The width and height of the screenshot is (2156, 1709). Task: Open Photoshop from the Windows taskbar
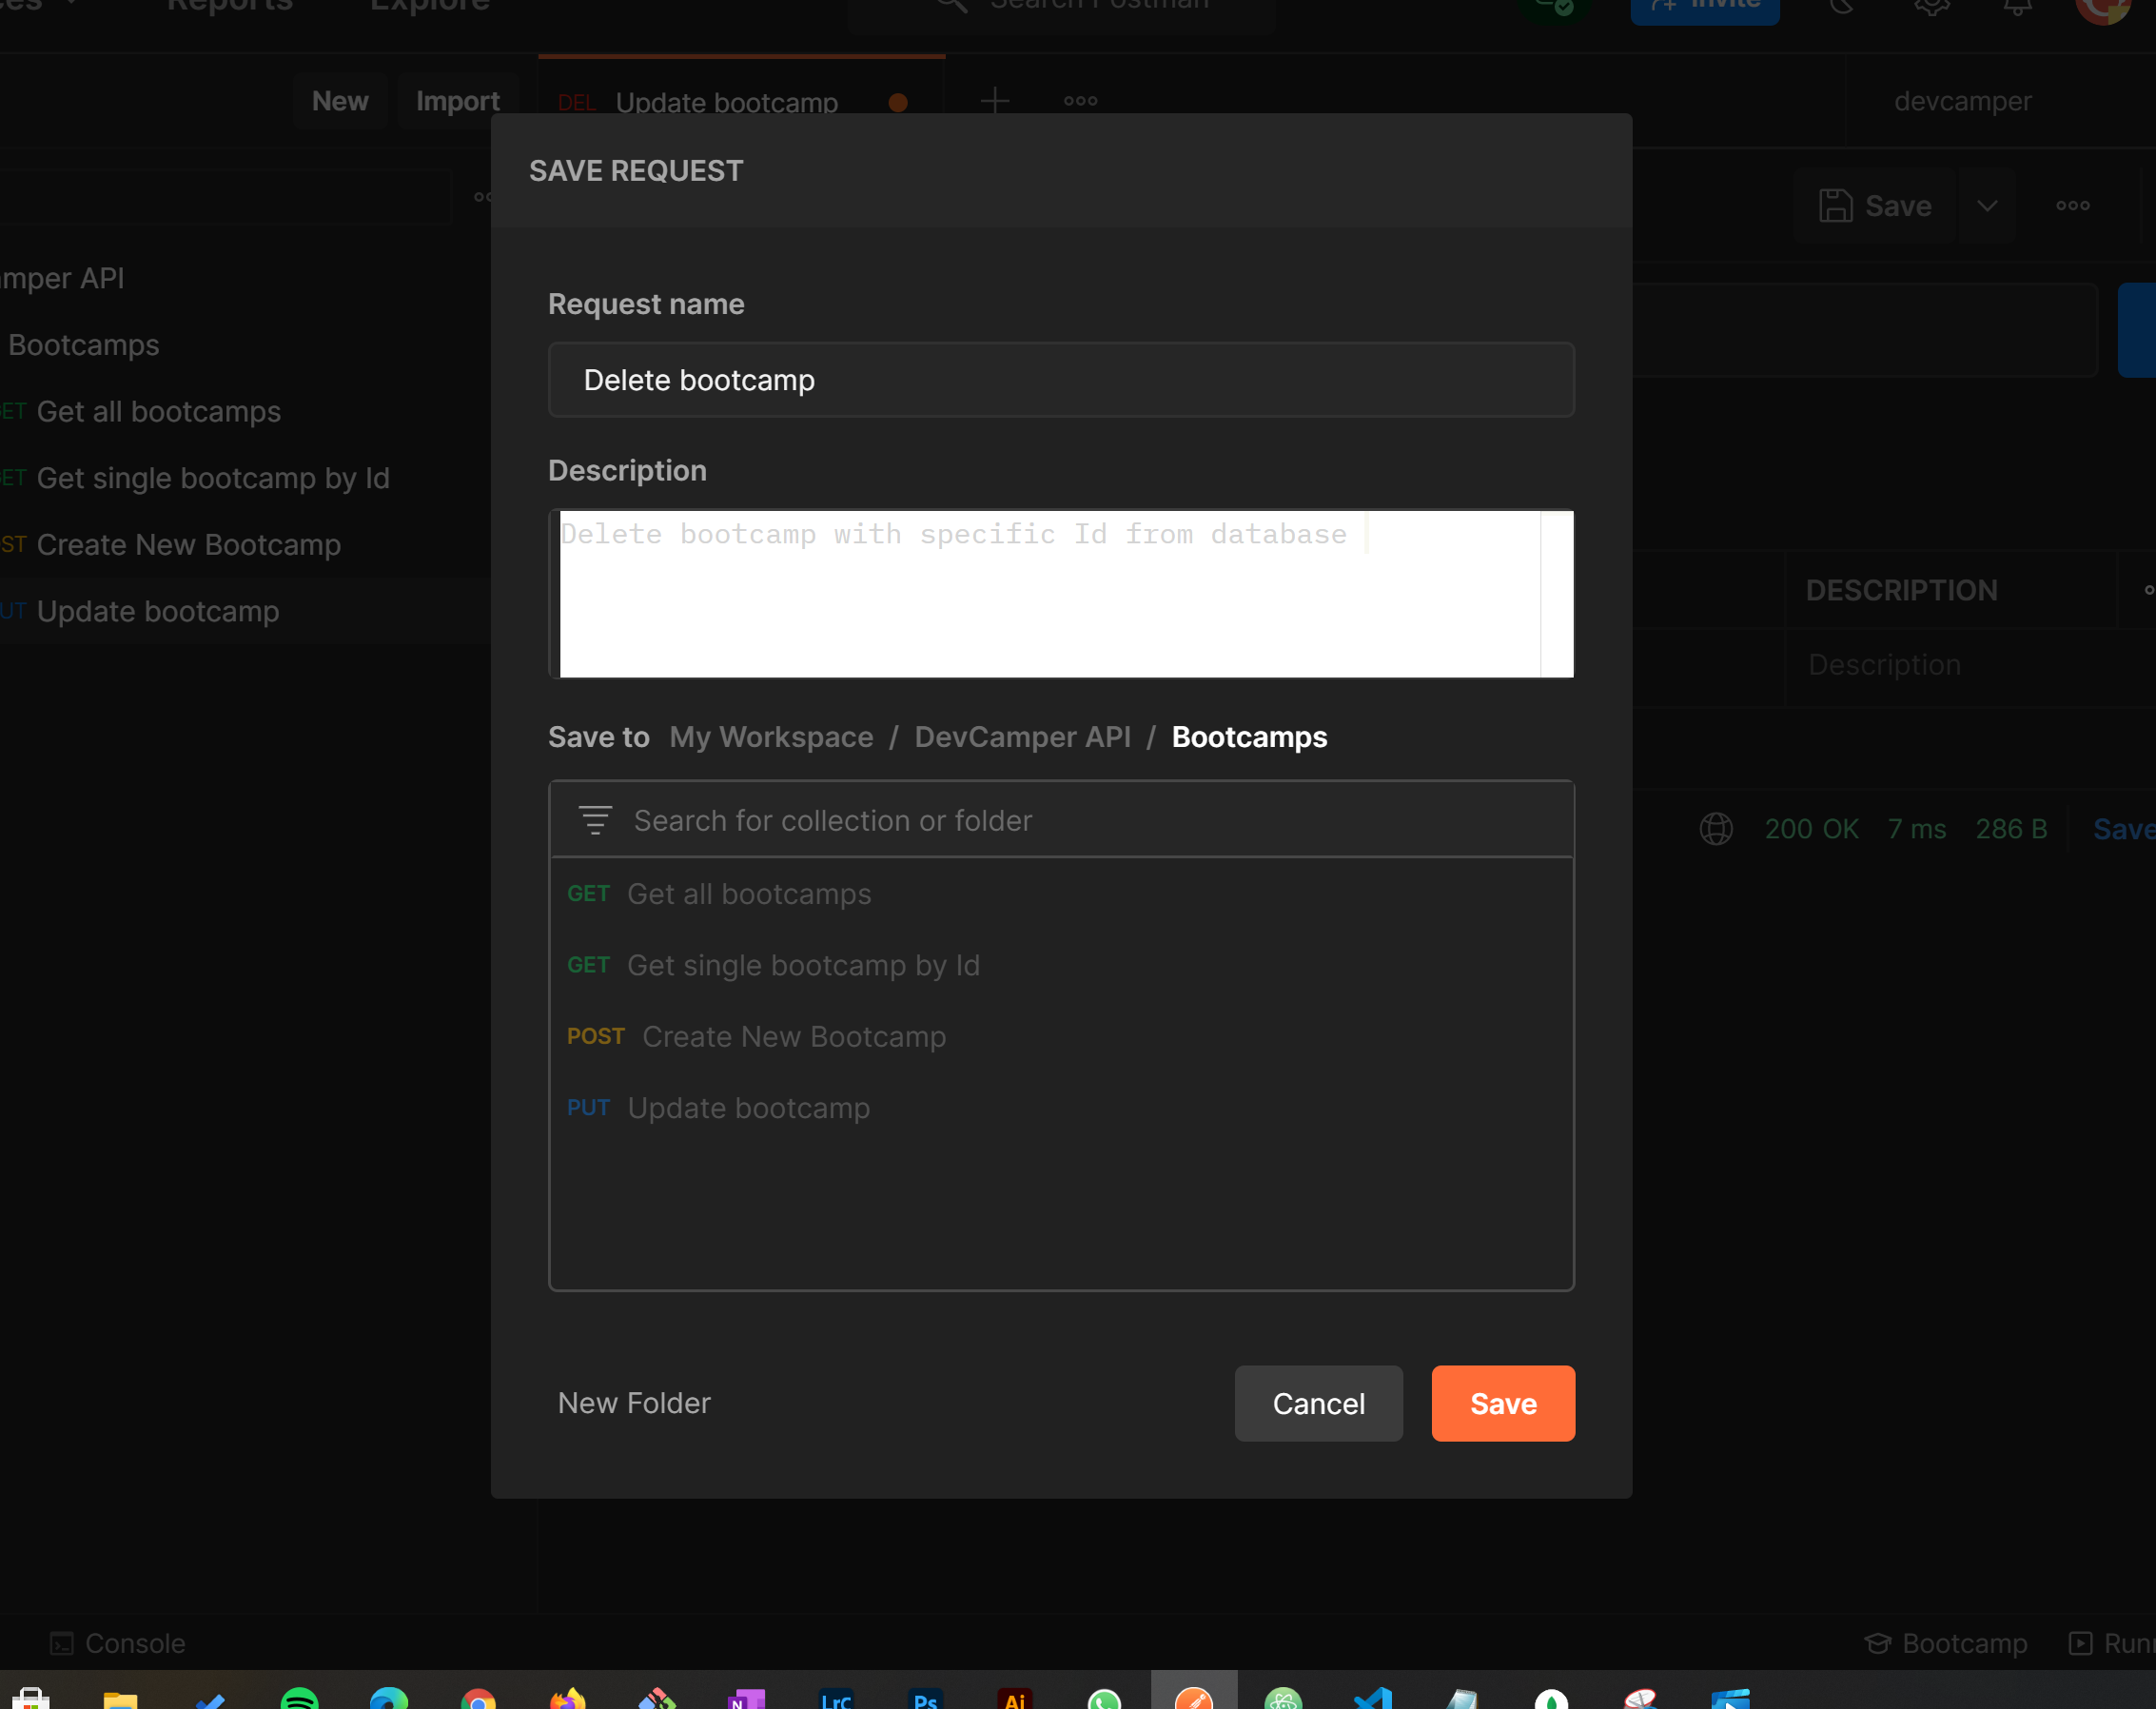pyautogui.click(x=925, y=1698)
